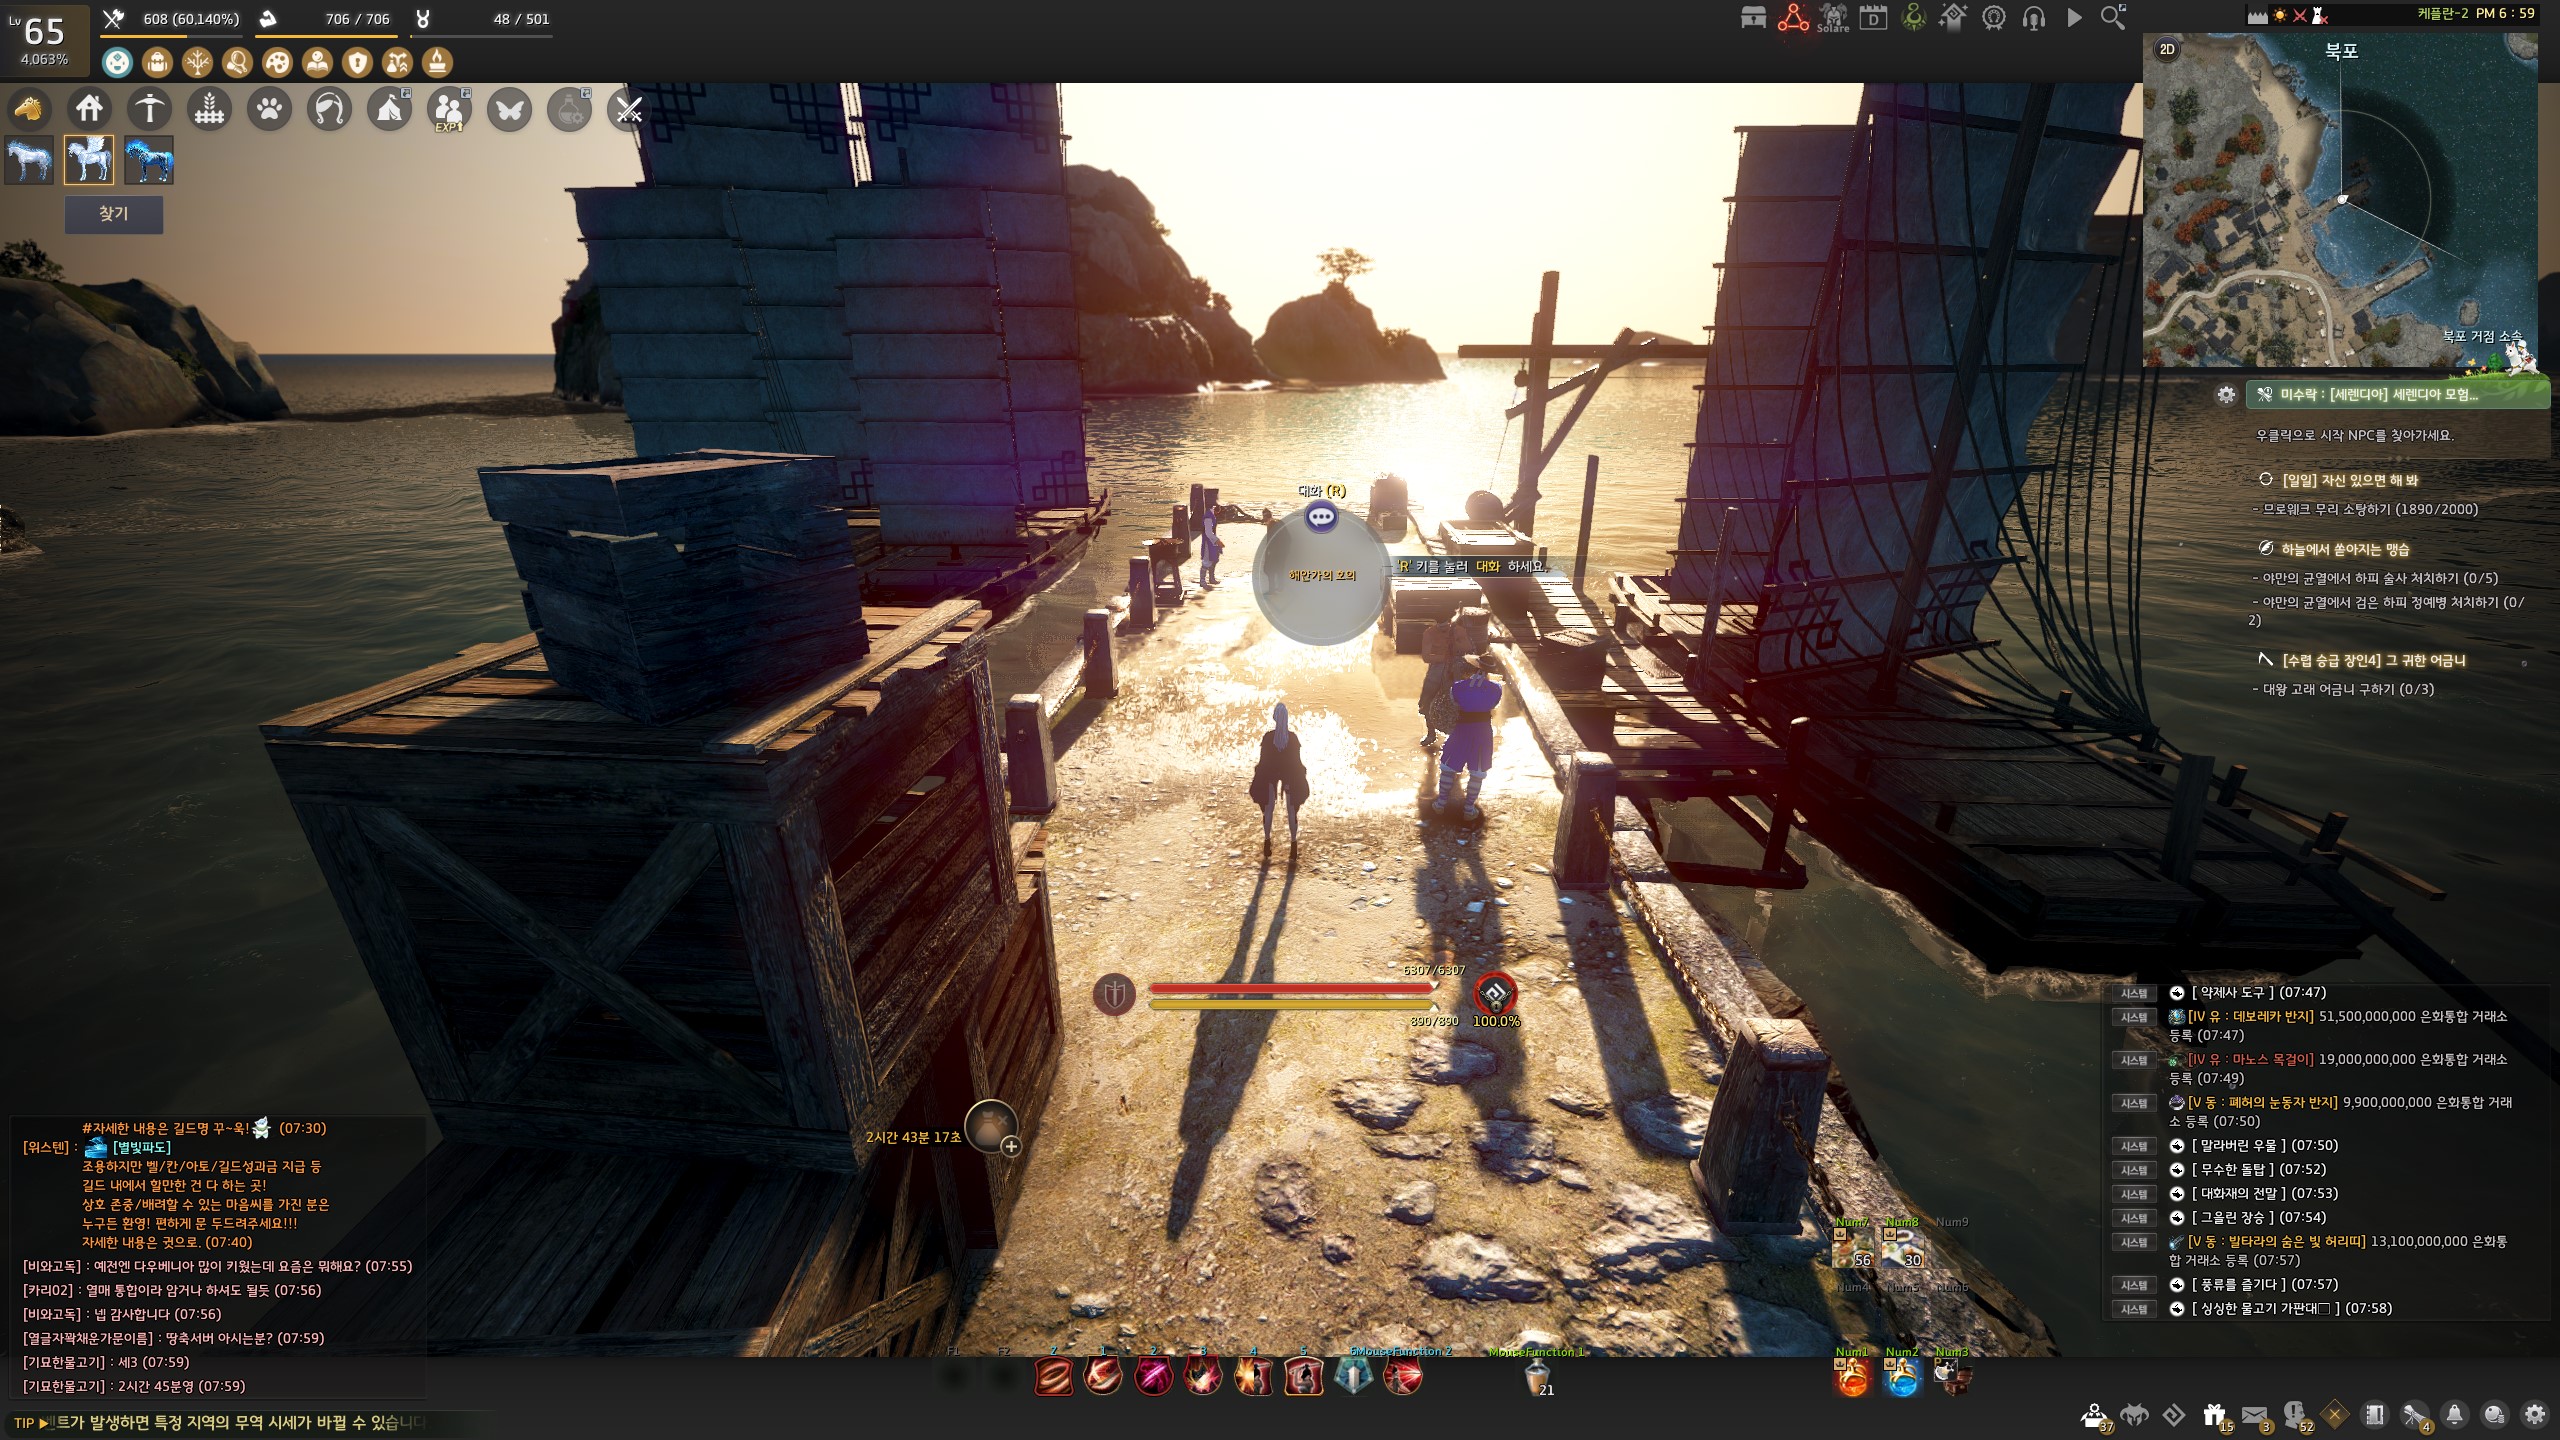This screenshot has height=1440, width=2560.
Task: Open the treasure chest icon in top bar
Action: [1753, 17]
